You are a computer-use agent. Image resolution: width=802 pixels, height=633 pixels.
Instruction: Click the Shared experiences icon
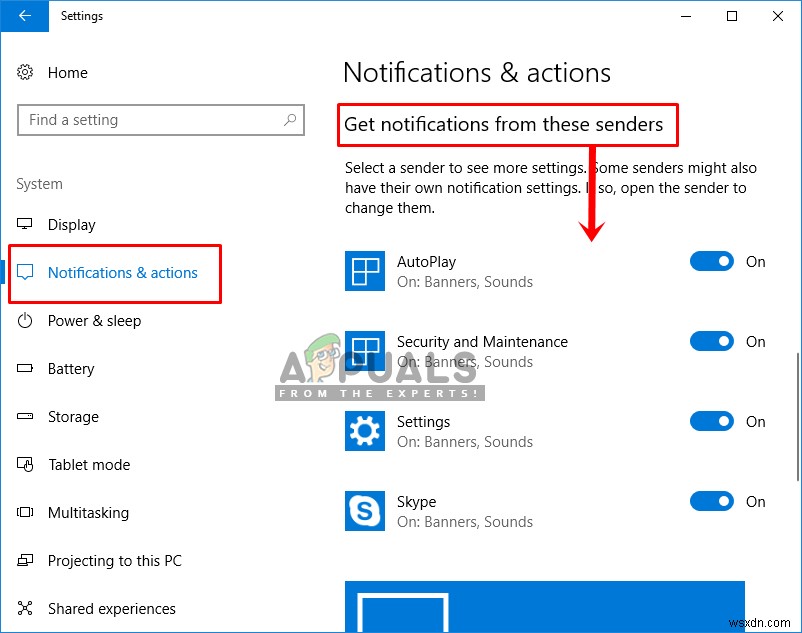(25, 608)
